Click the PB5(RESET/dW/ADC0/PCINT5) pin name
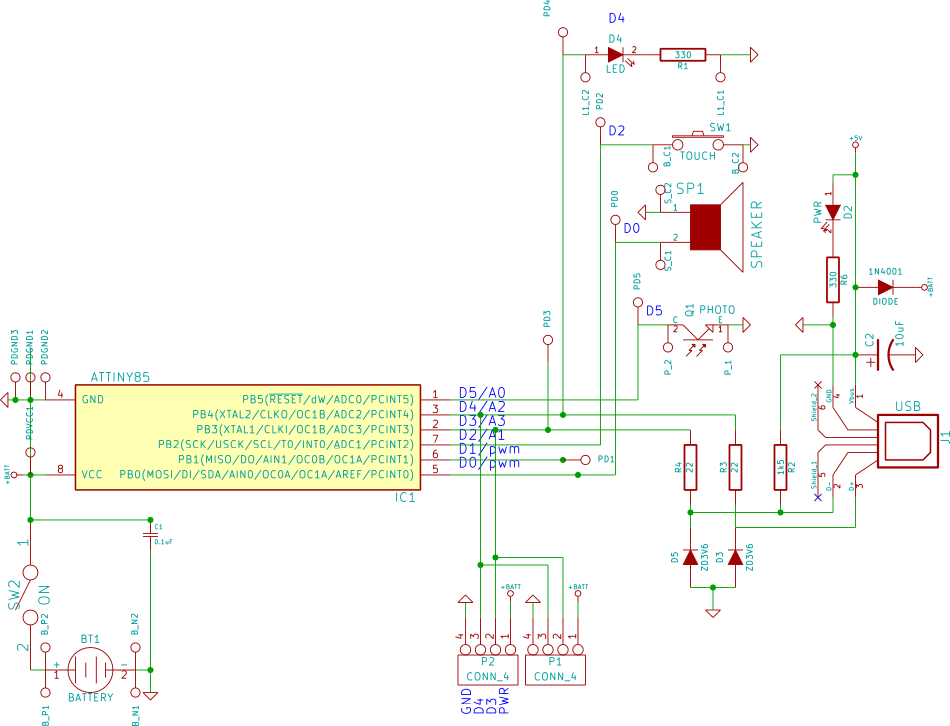Image resolution: width=950 pixels, height=726 pixels. [328, 399]
